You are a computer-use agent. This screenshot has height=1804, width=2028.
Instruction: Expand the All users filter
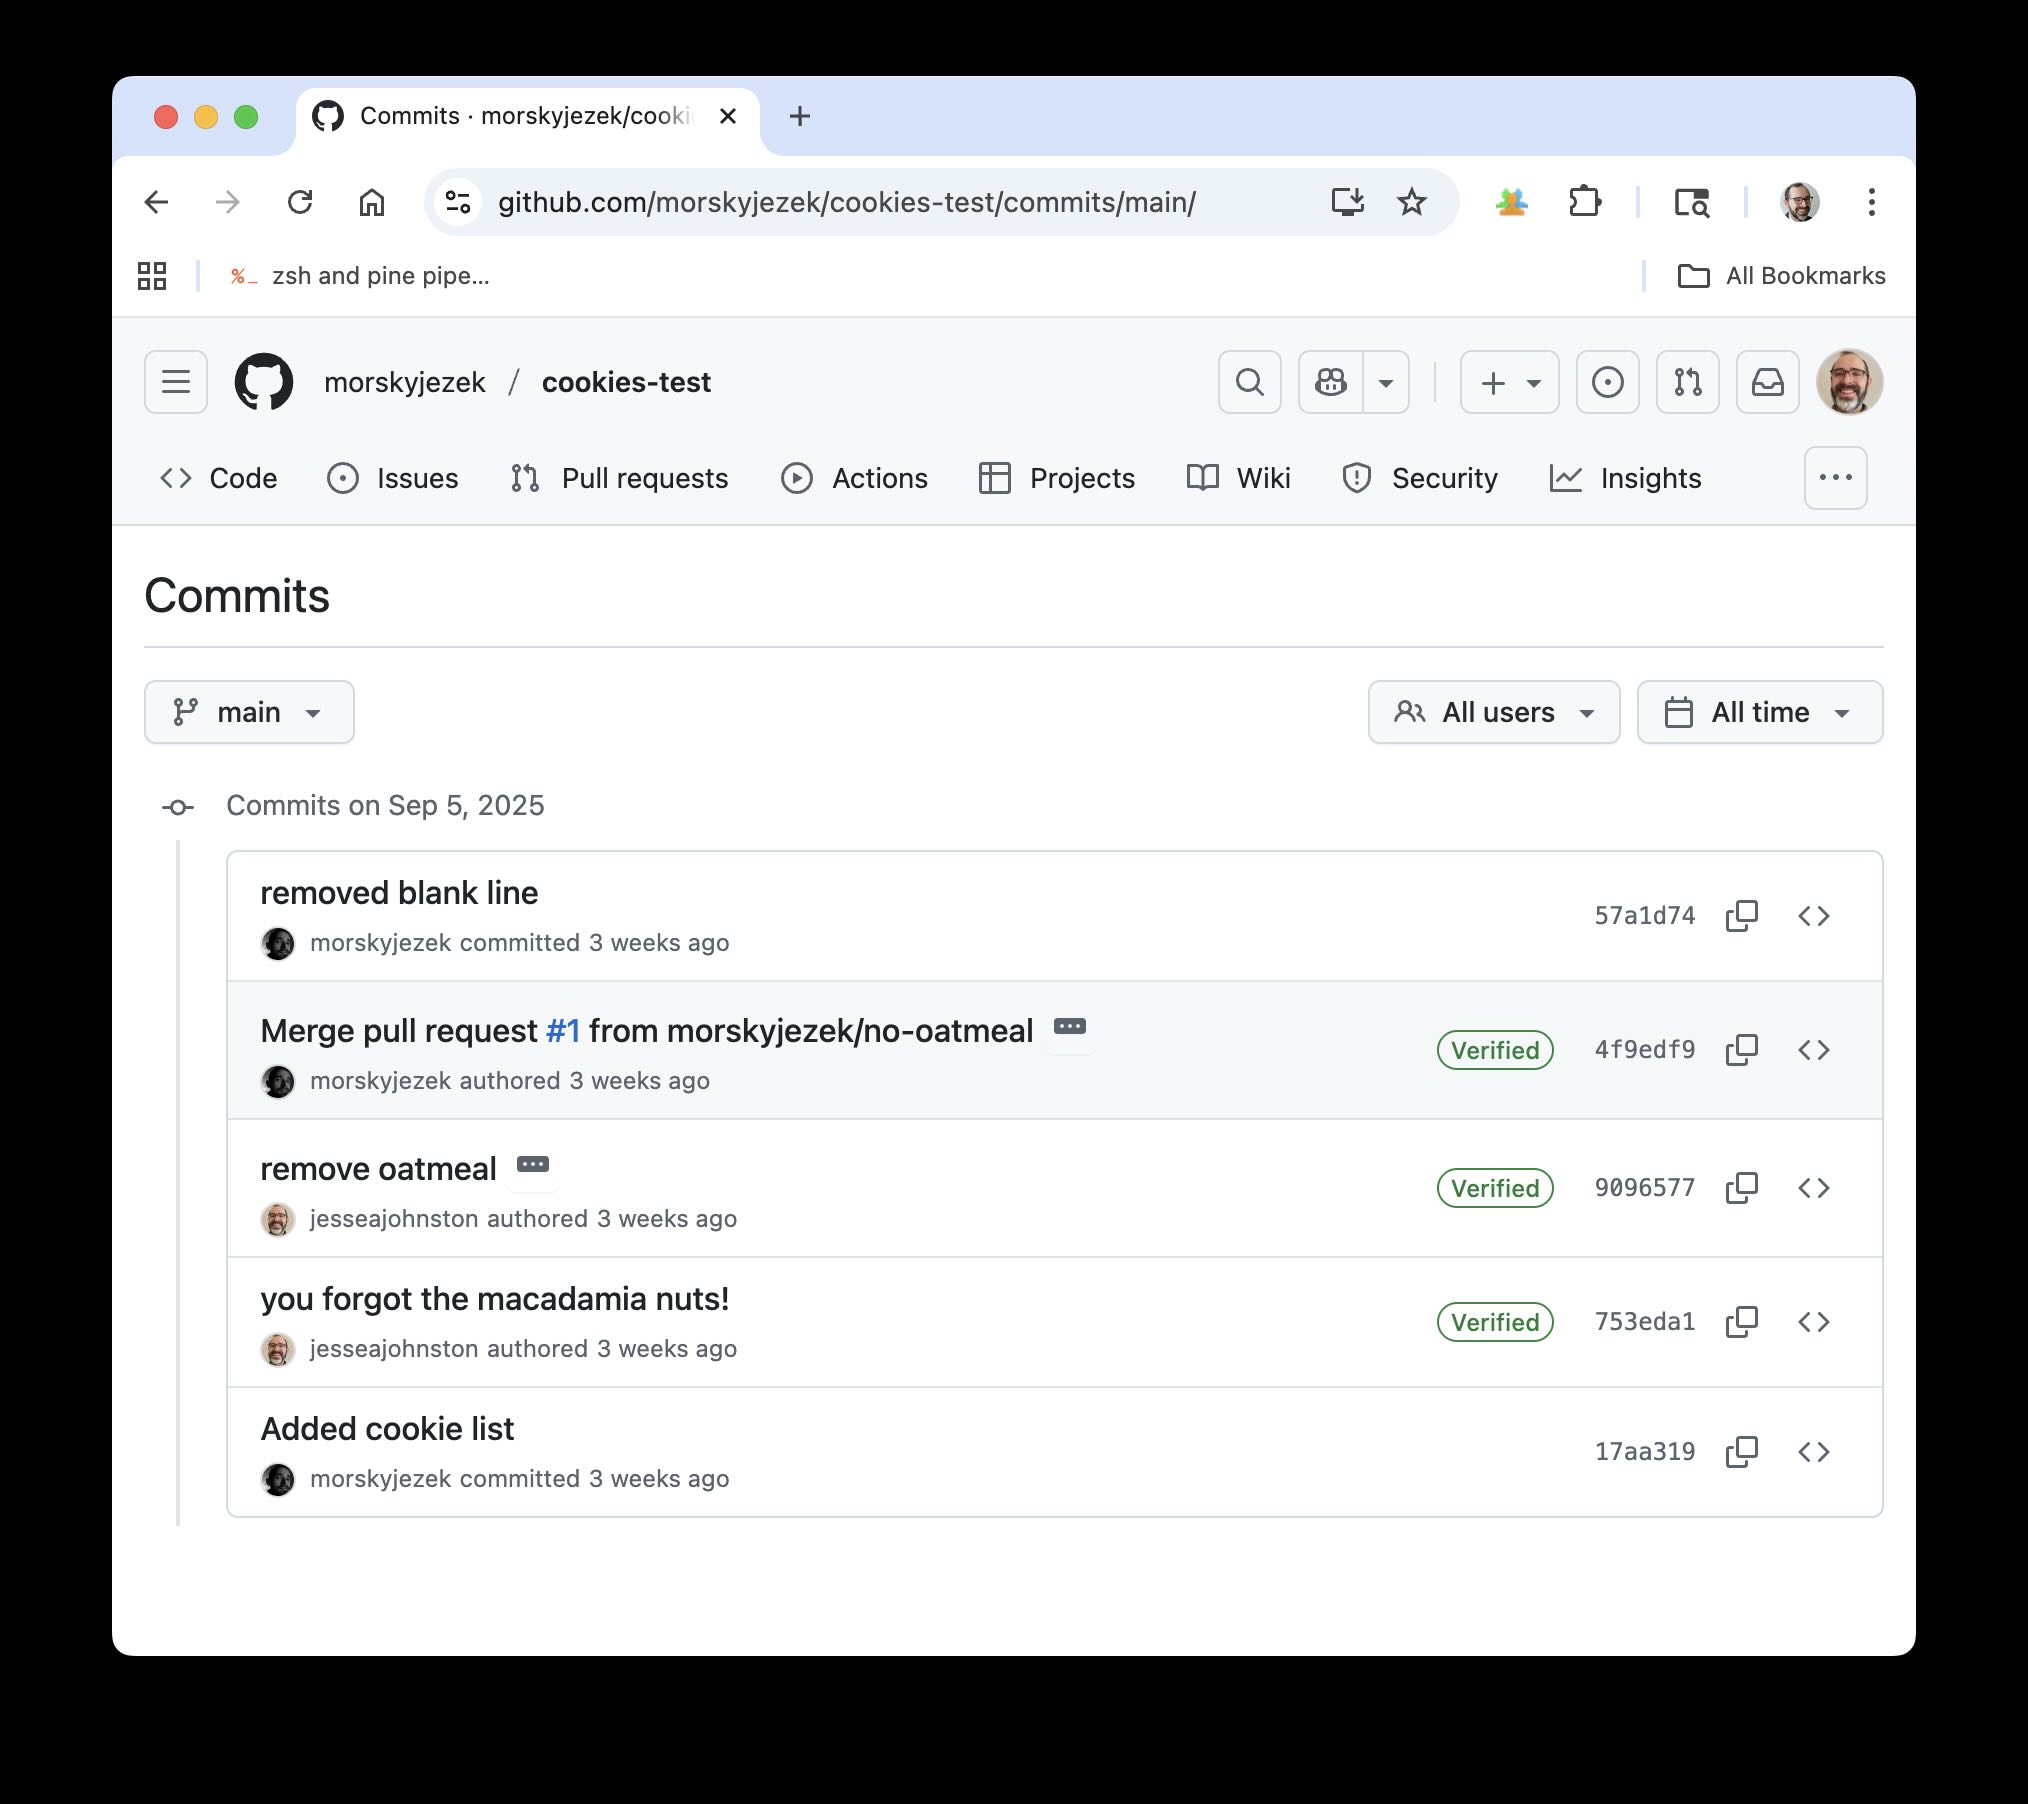coord(1493,712)
